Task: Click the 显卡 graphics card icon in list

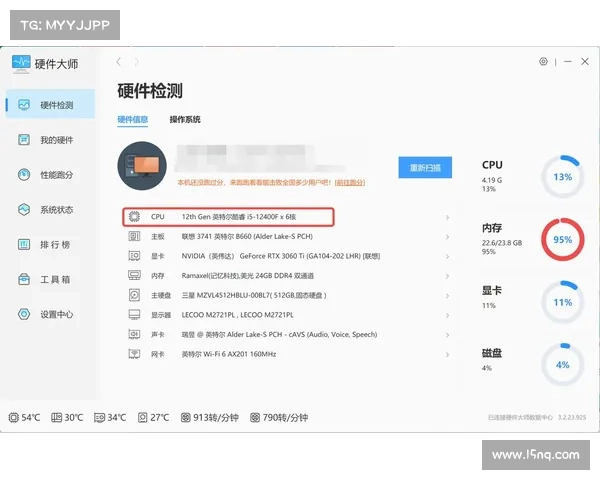Action: coord(134,256)
